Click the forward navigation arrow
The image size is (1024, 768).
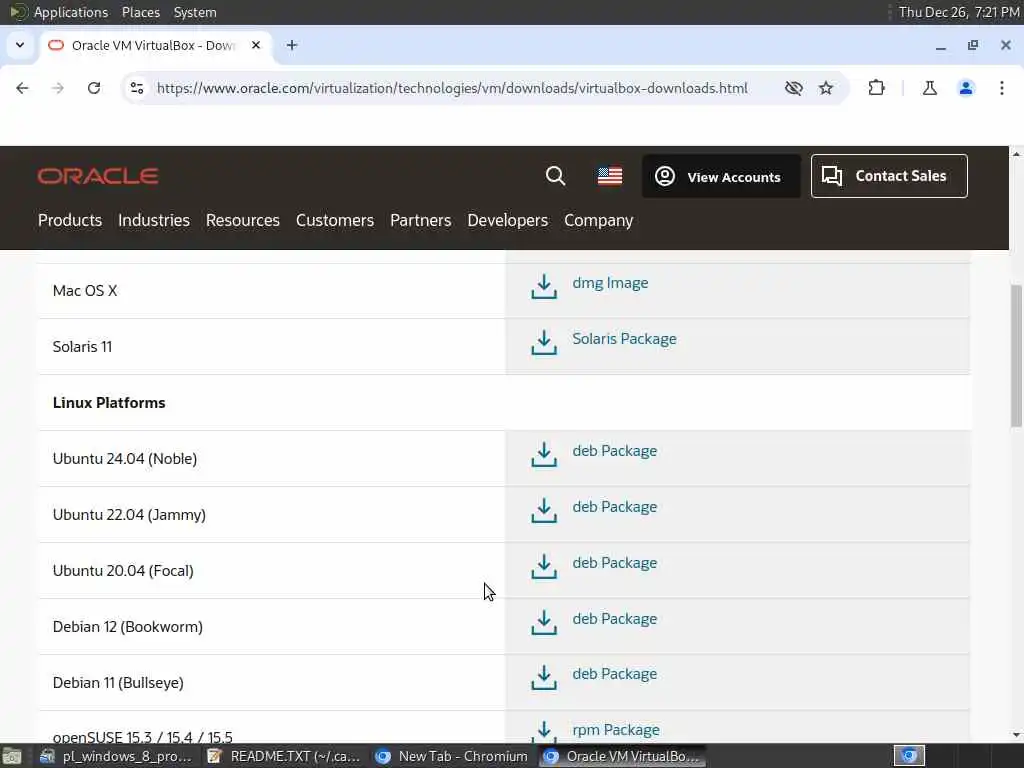[58, 88]
